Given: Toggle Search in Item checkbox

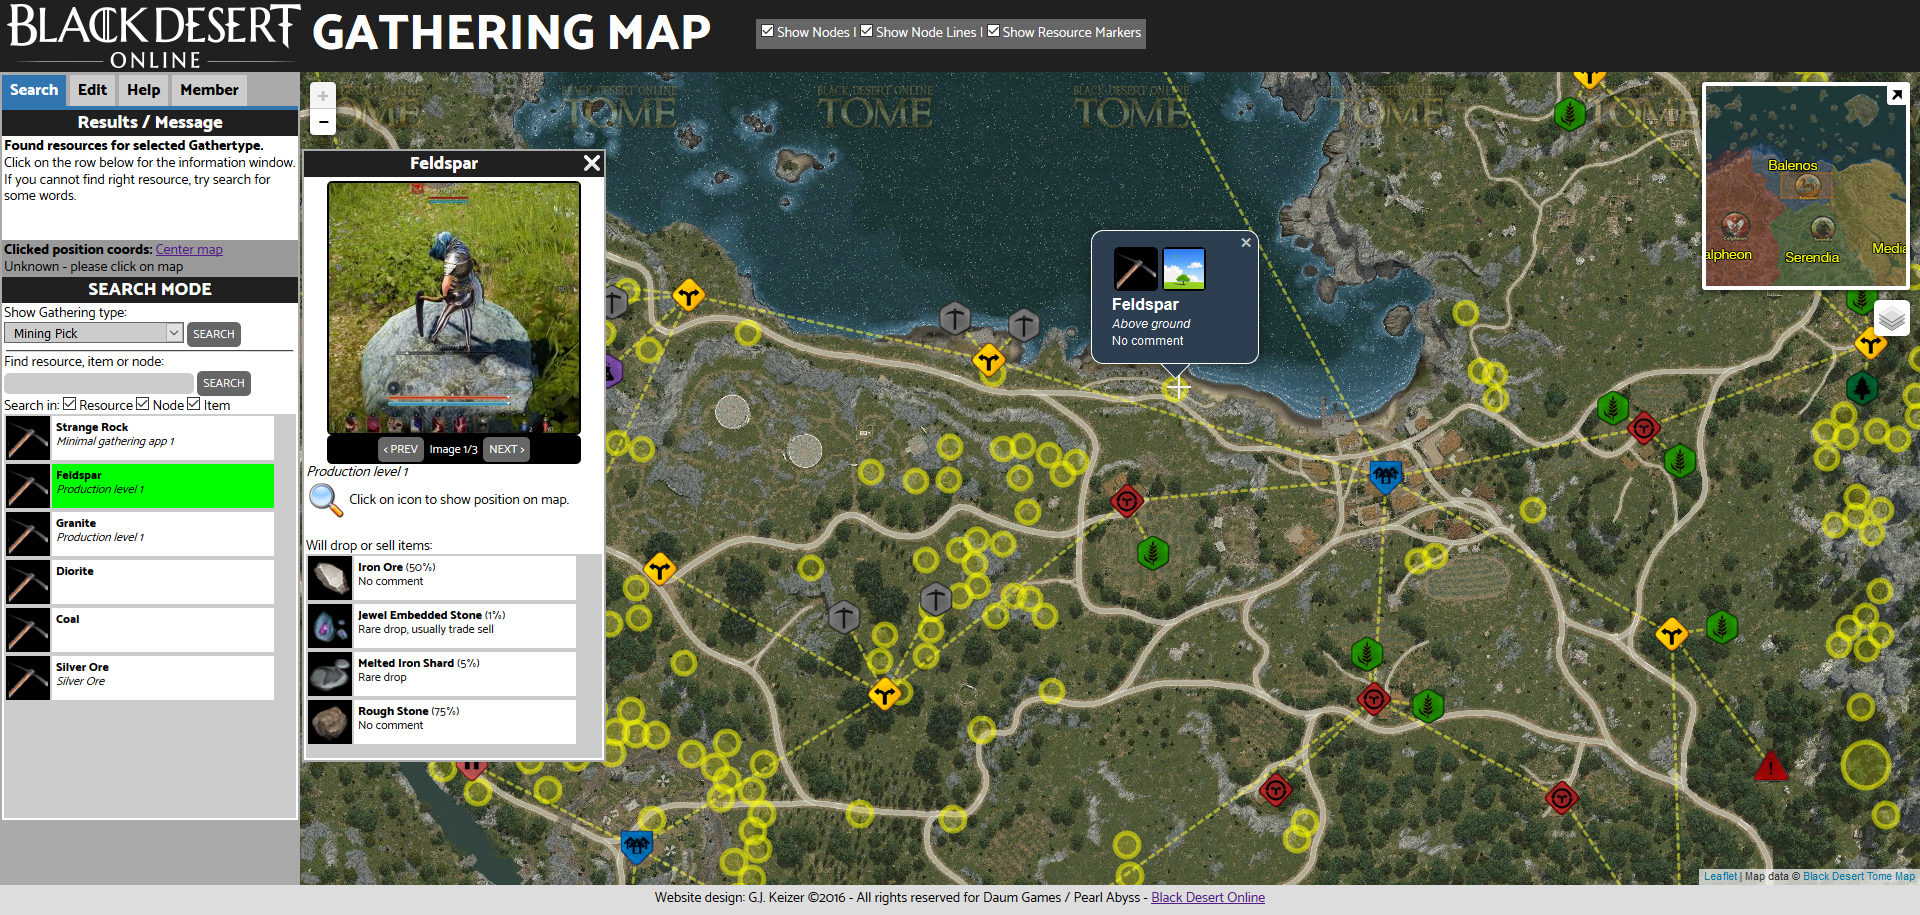Looking at the screenshot, I should click(x=194, y=404).
